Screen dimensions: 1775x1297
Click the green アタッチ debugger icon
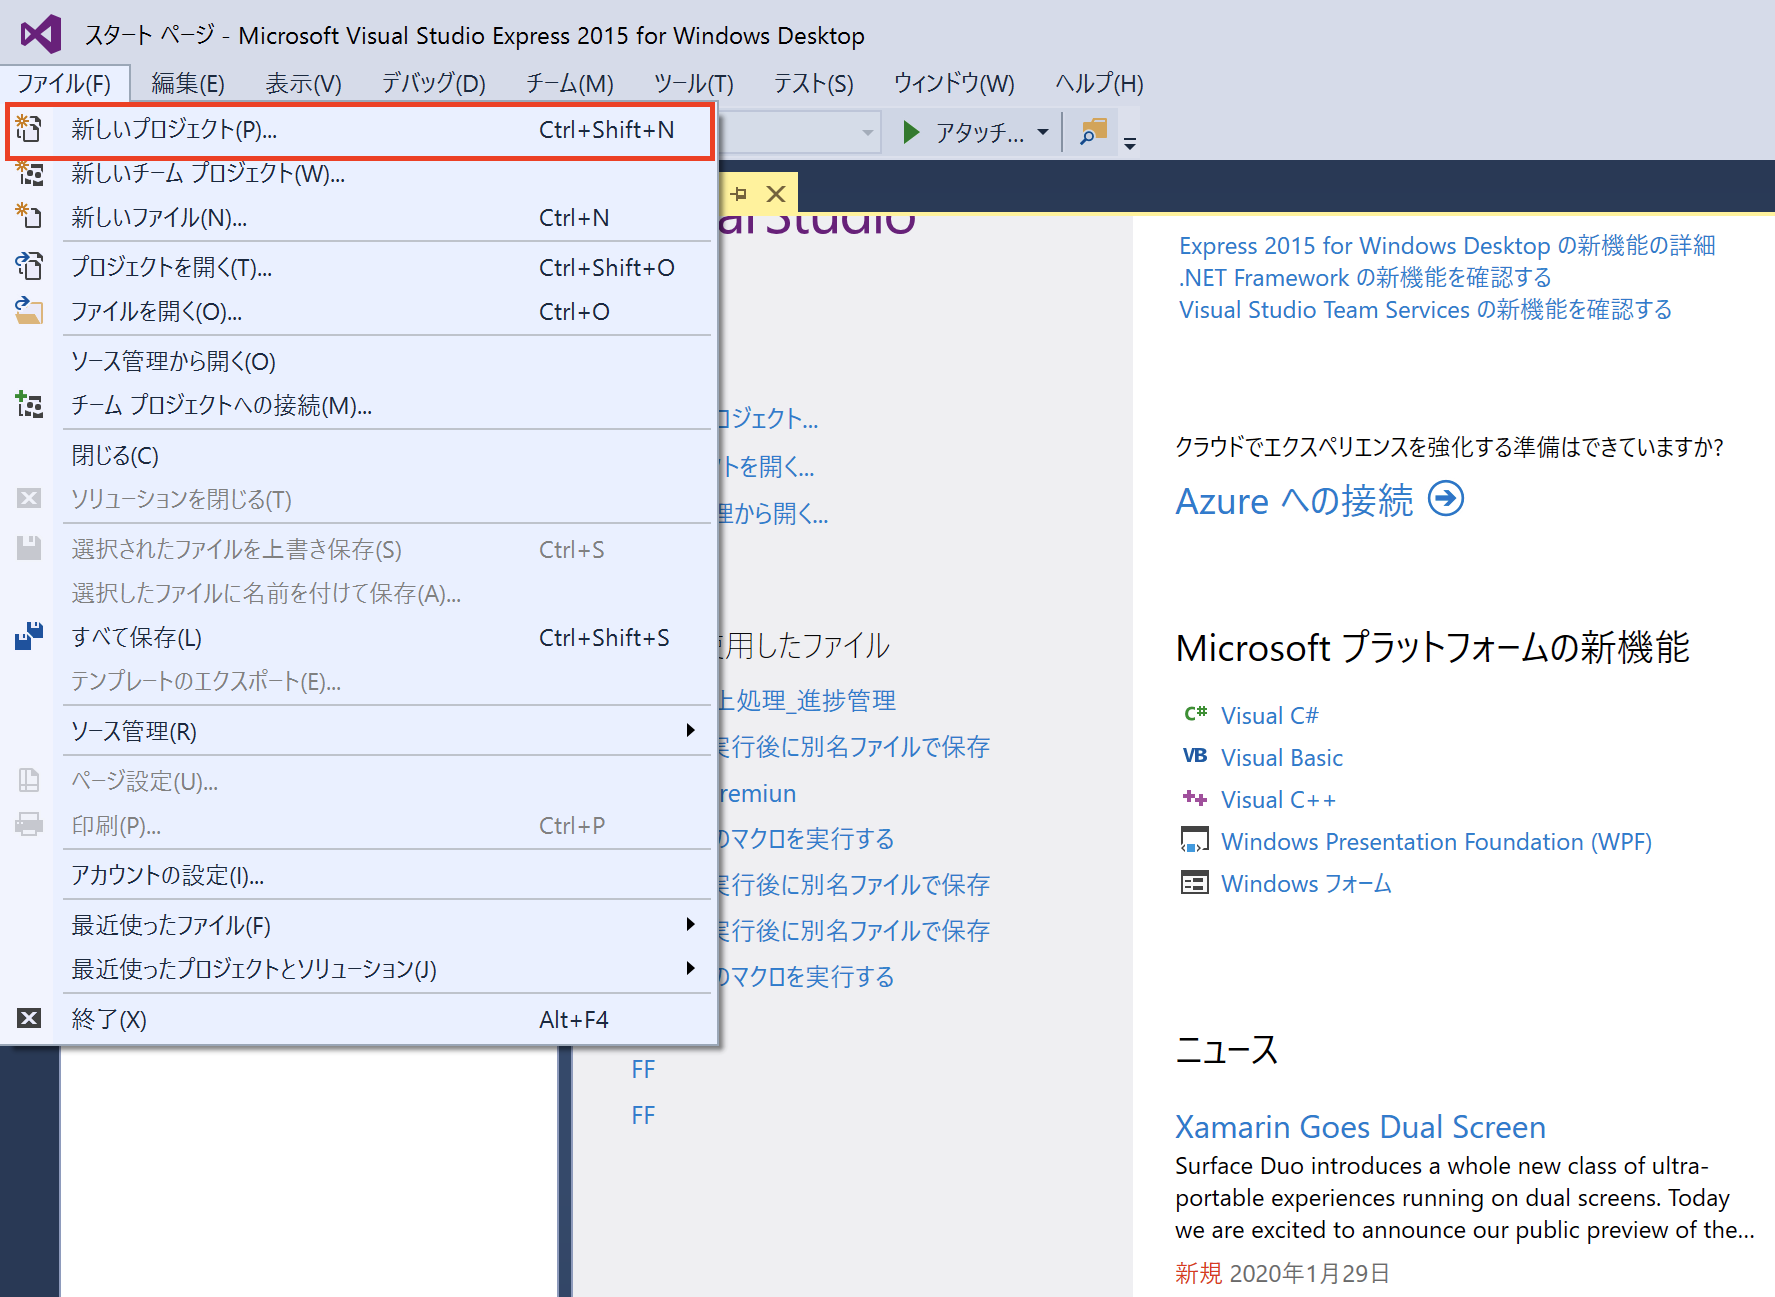(x=910, y=131)
